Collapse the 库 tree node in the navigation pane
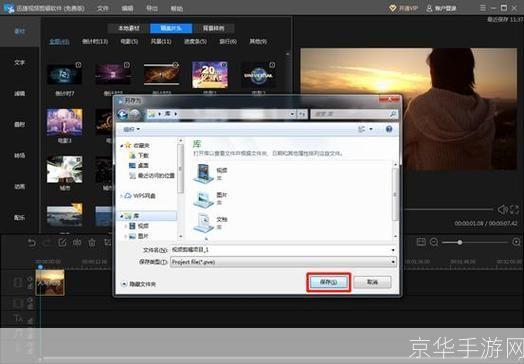The image size is (524, 364). click(122, 216)
